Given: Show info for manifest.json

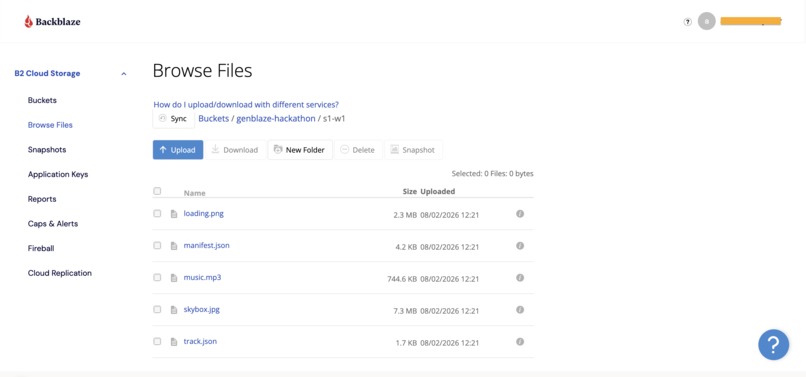Looking at the screenshot, I should point(520,246).
